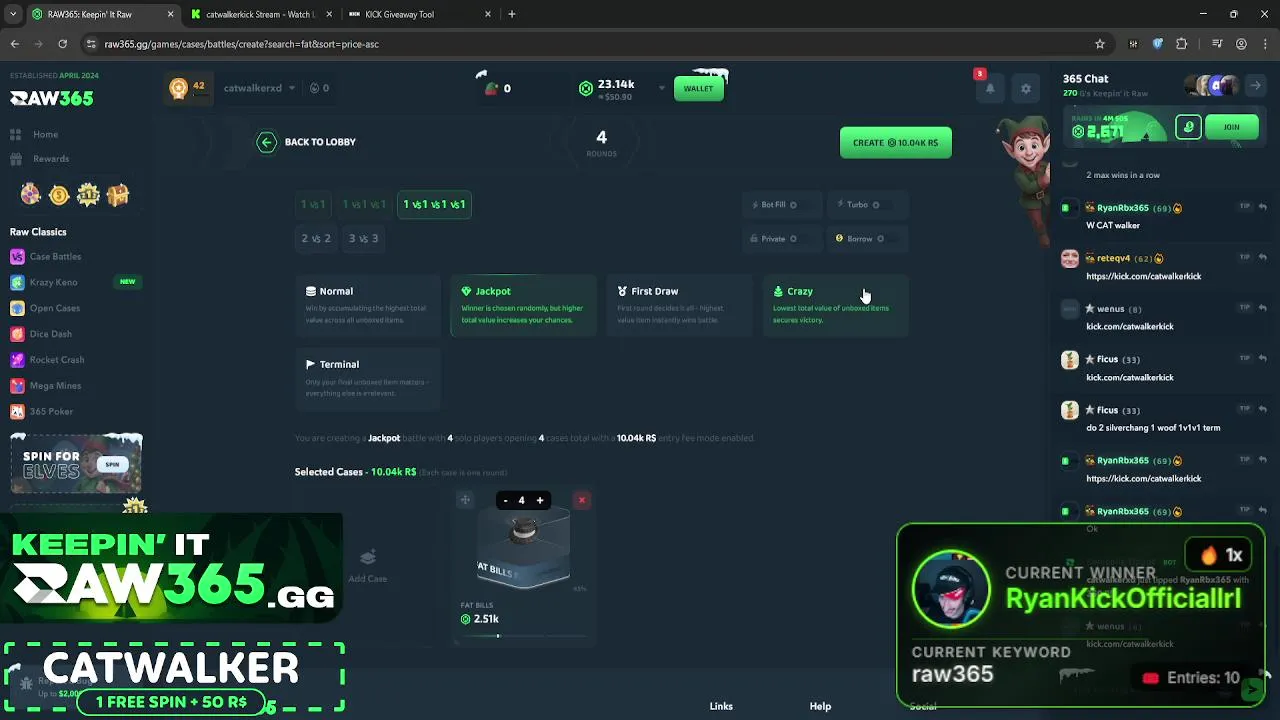Viewport: 1280px width, 720px height.
Task: Increase Fat Bills case quantity
Action: point(539,500)
